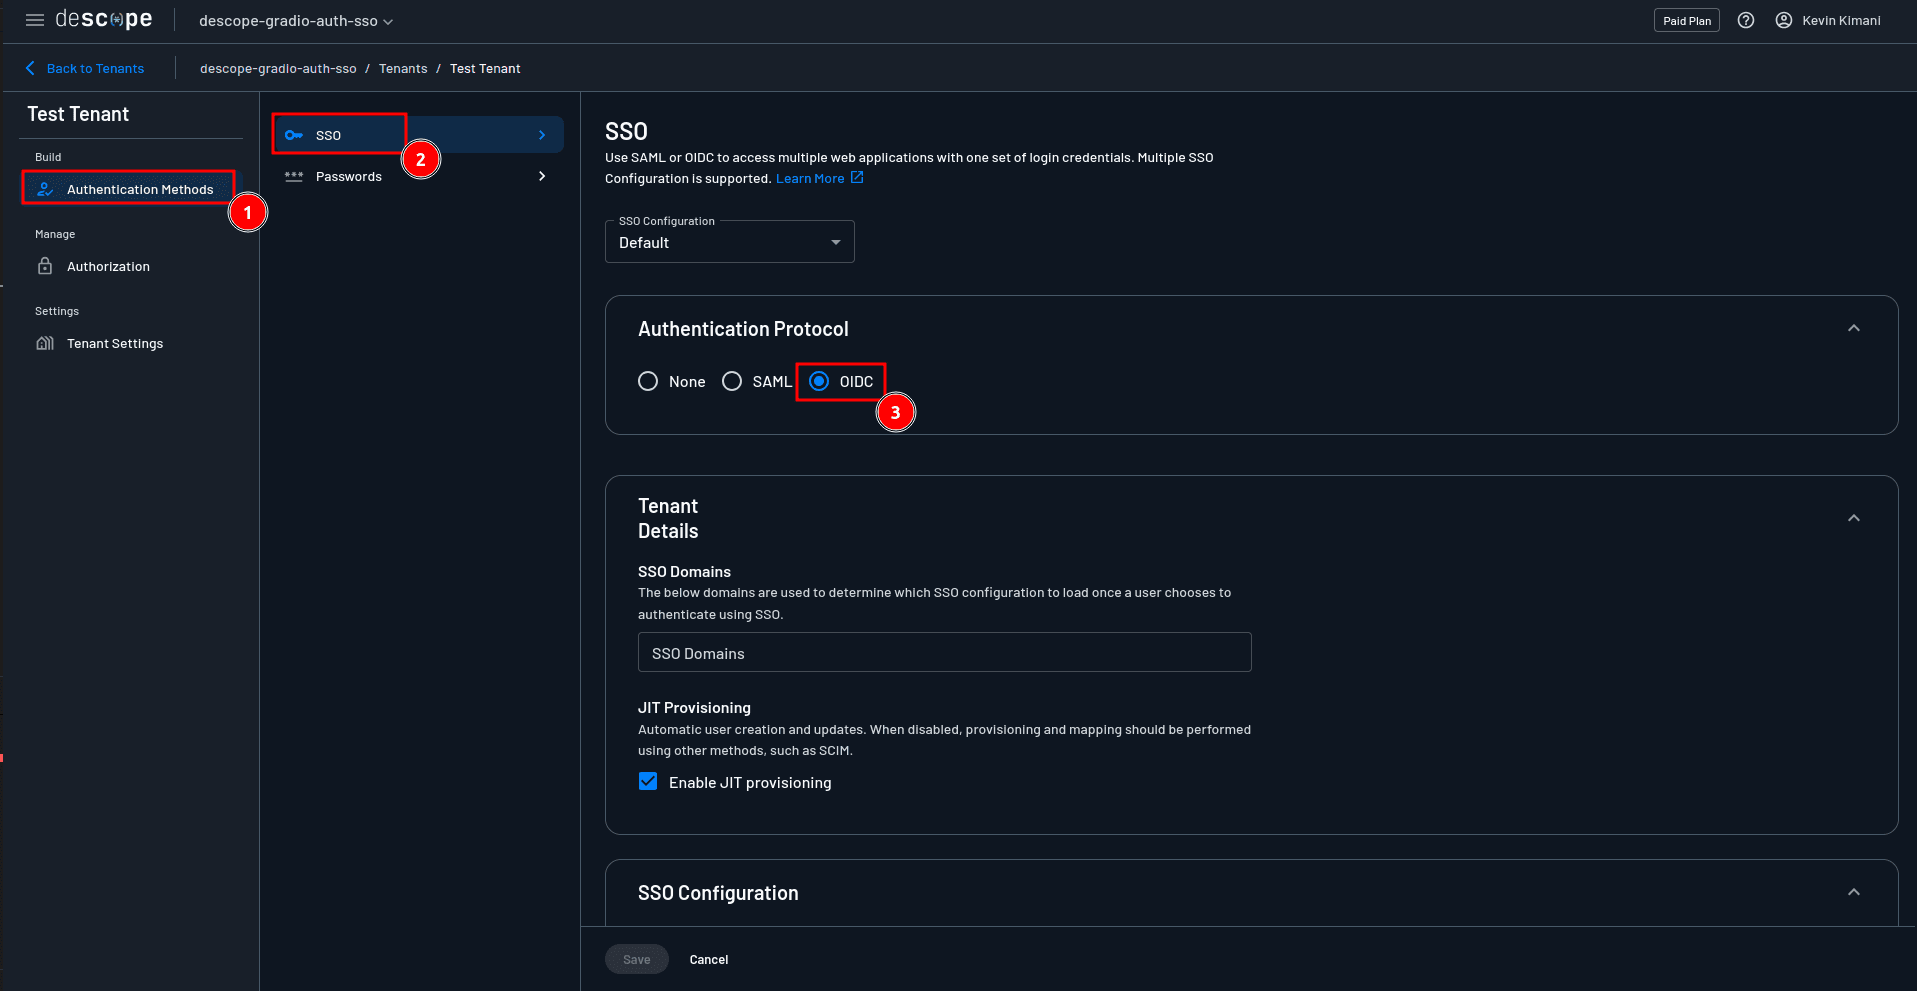
Task: Open the SSO Configuration Default dropdown
Action: (x=729, y=241)
